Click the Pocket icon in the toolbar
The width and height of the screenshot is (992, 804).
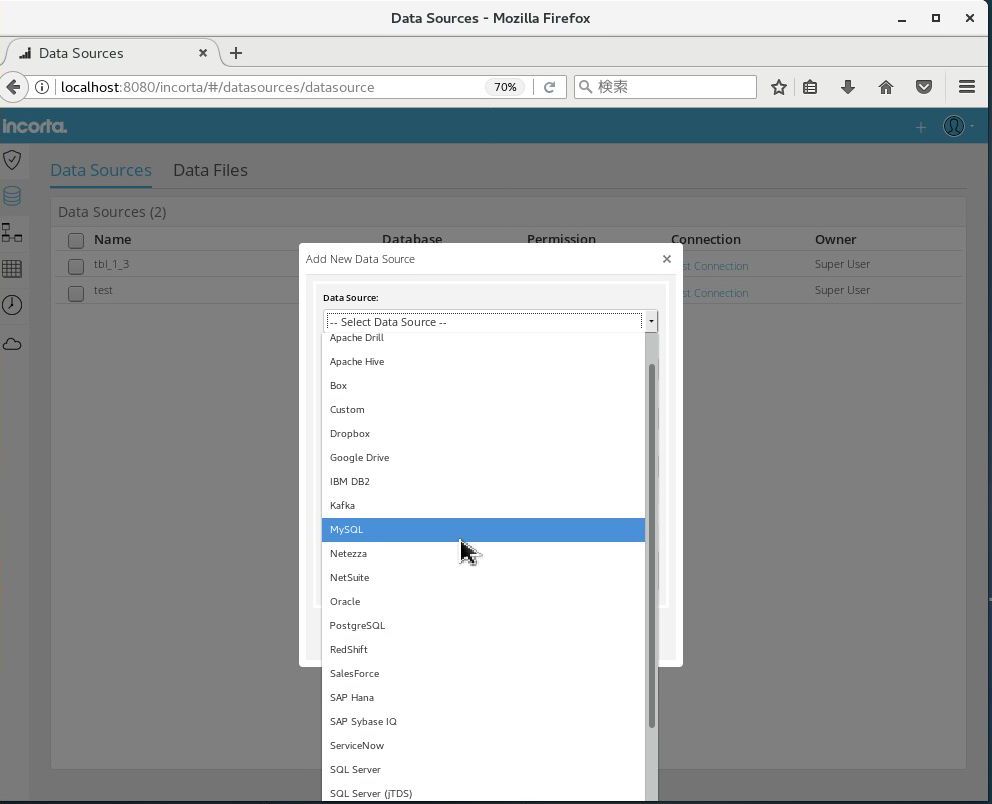[x=924, y=87]
